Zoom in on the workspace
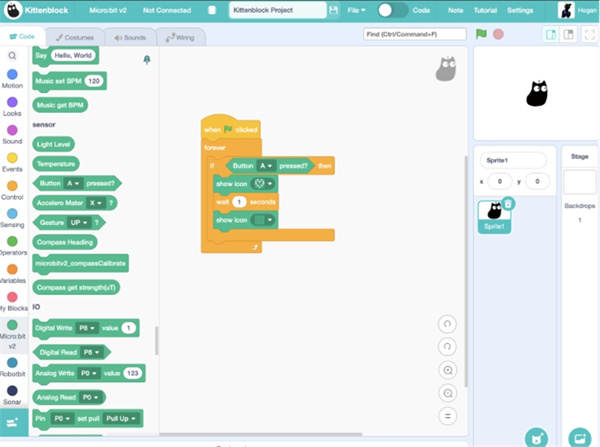The image size is (600, 447). (448, 368)
